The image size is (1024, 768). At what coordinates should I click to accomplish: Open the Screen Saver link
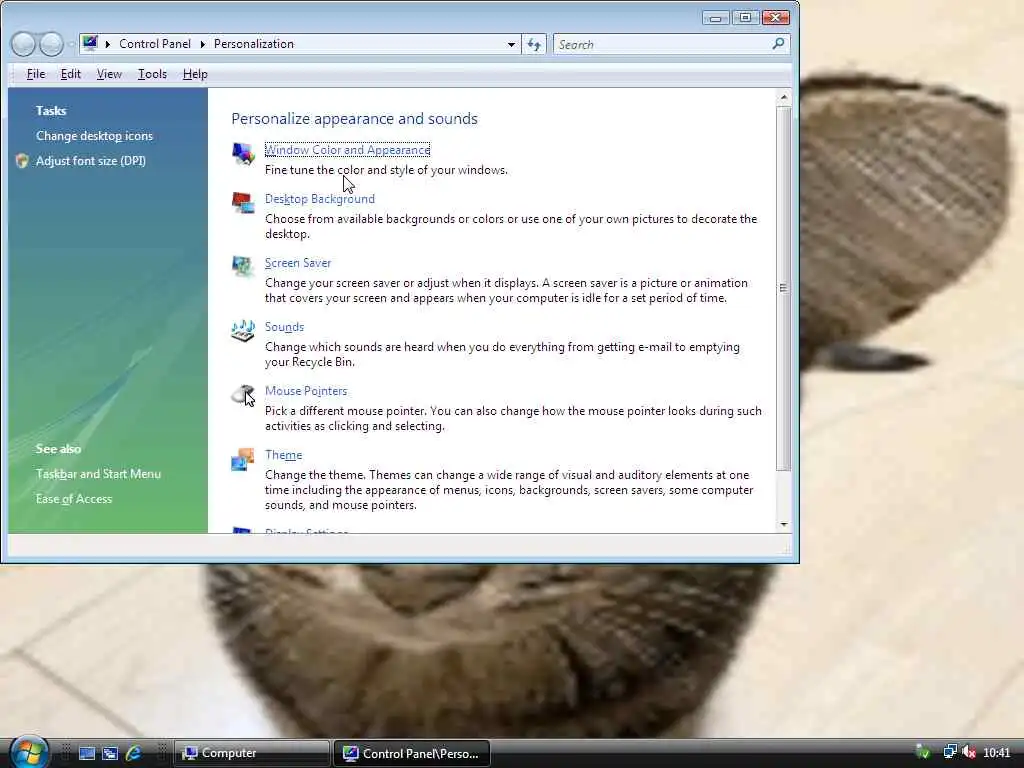coord(298,263)
